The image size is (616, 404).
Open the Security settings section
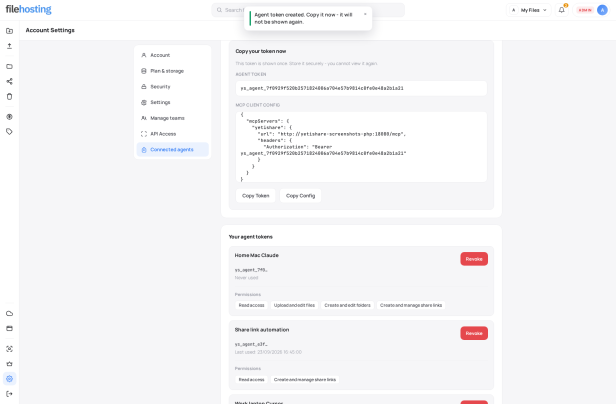coord(172,87)
